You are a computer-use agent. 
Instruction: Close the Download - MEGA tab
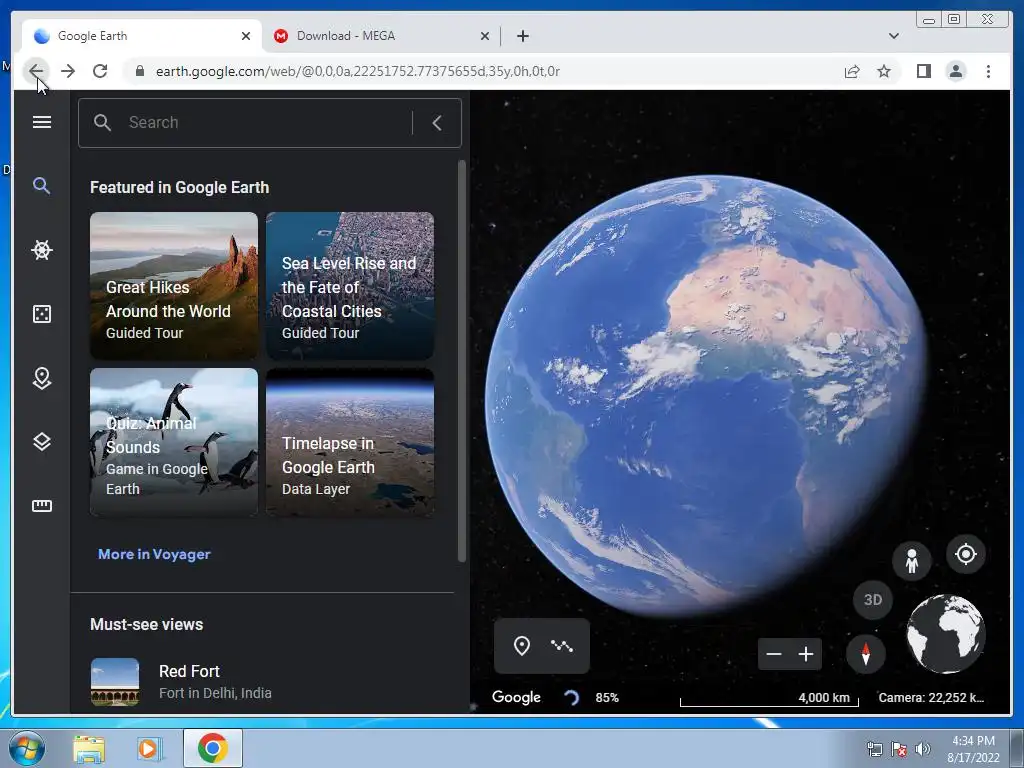[485, 36]
